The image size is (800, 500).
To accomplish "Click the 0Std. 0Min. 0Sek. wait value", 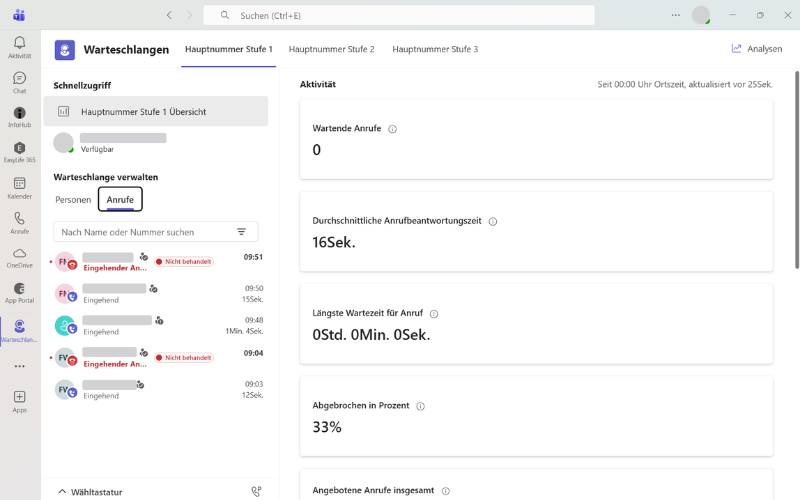I will 371,335.
